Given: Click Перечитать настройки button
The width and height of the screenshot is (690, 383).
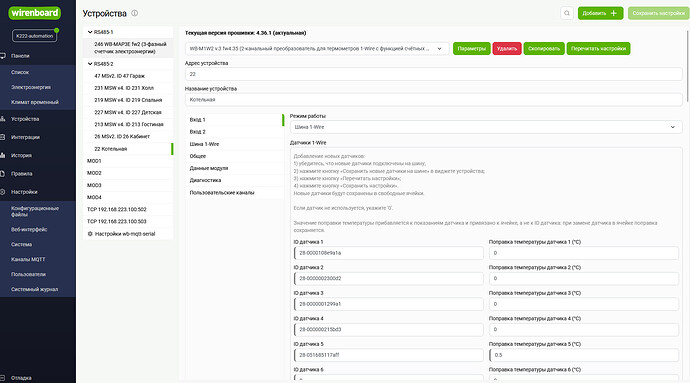Looking at the screenshot, I should (598, 48).
